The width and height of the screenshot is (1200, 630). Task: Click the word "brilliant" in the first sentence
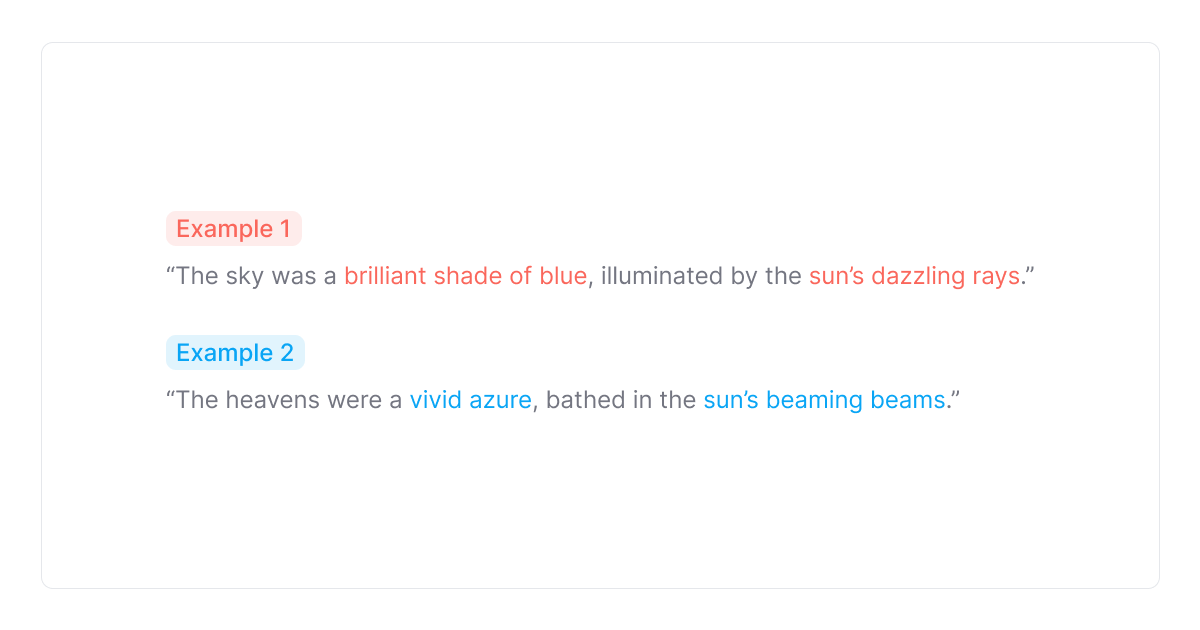pos(385,276)
